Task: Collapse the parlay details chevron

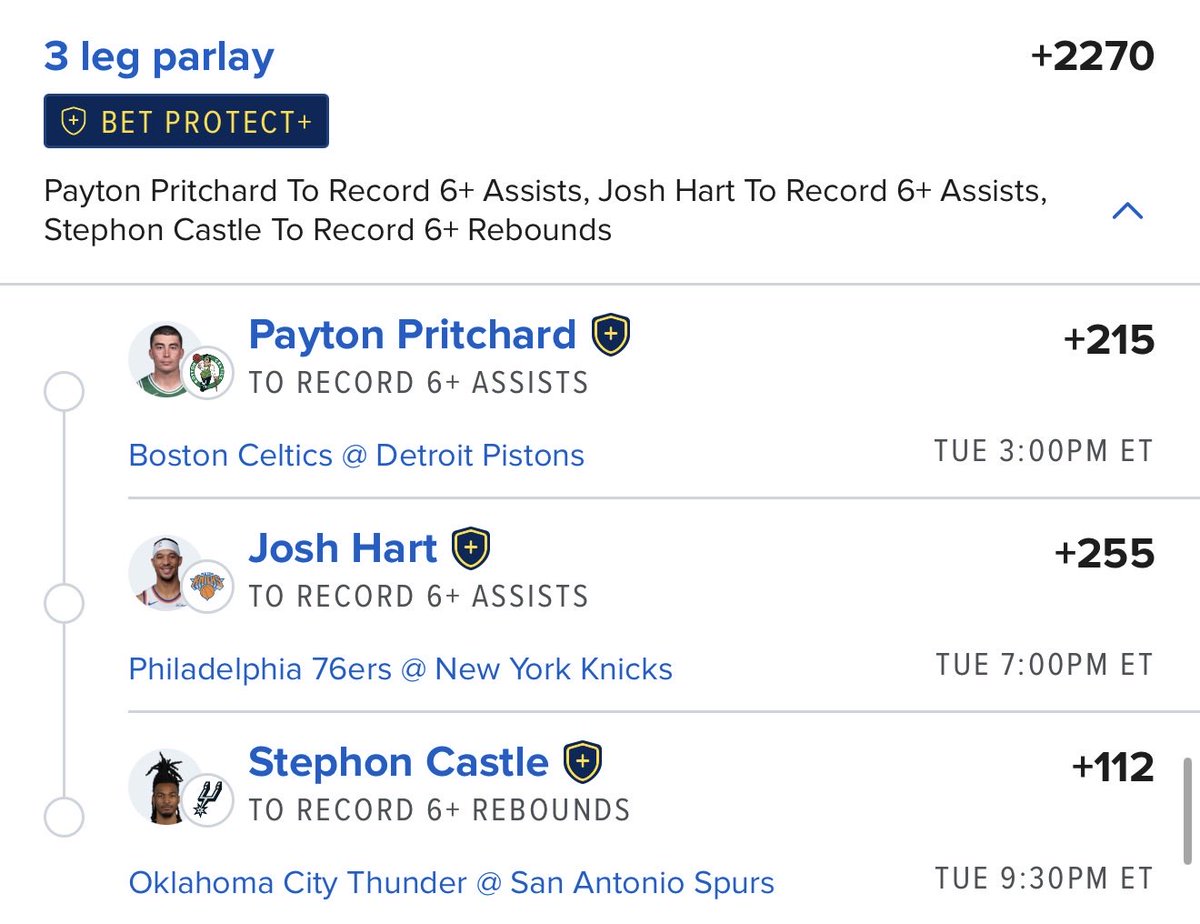Action: tap(1128, 210)
